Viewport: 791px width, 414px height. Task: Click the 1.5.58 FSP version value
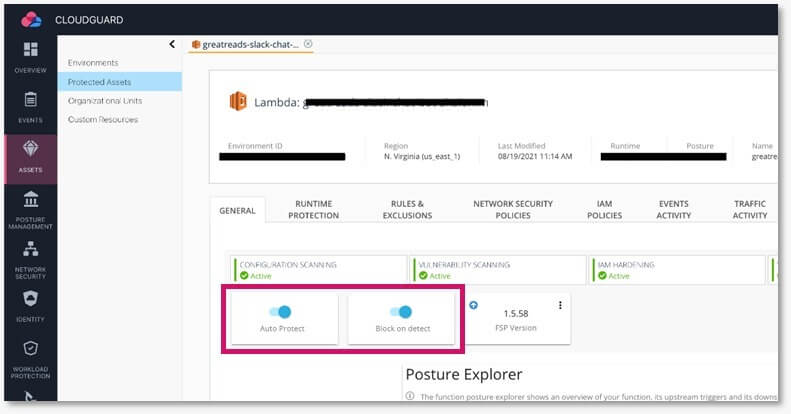(516, 313)
